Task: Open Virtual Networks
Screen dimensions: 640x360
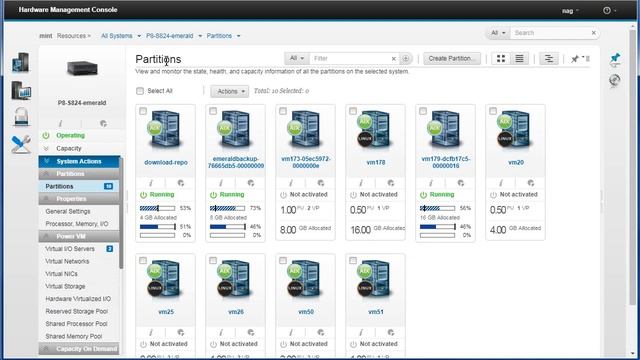Action: (67, 261)
